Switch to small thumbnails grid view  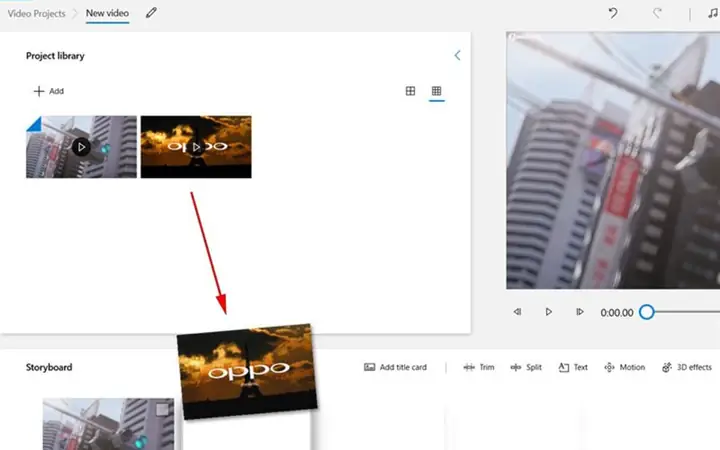coord(436,91)
